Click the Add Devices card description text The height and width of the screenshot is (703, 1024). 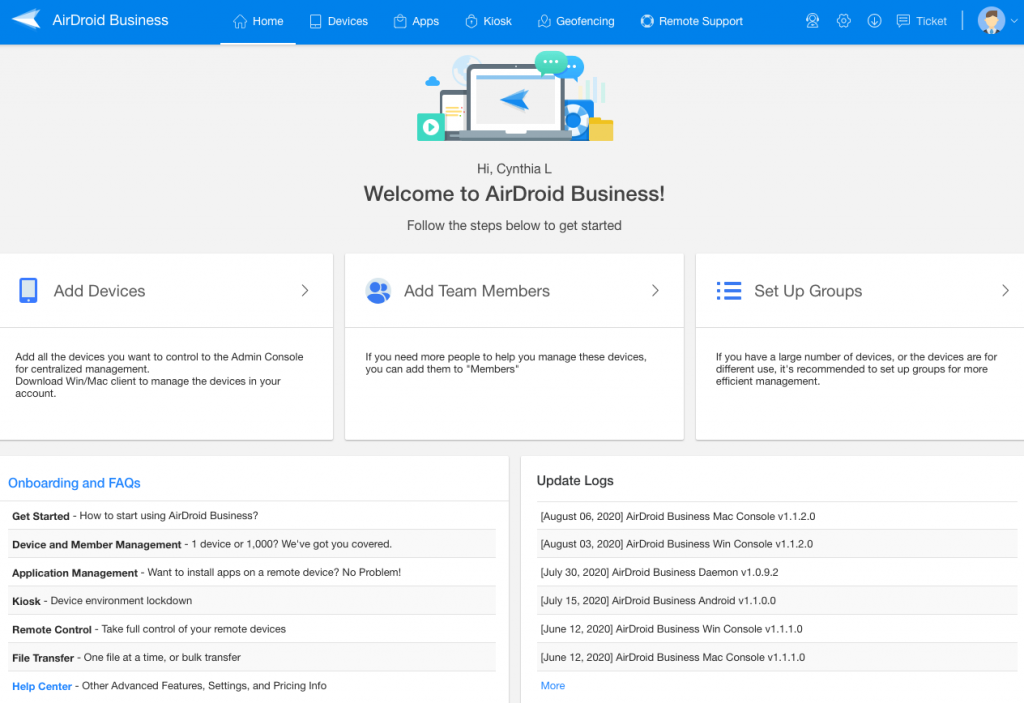point(159,375)
